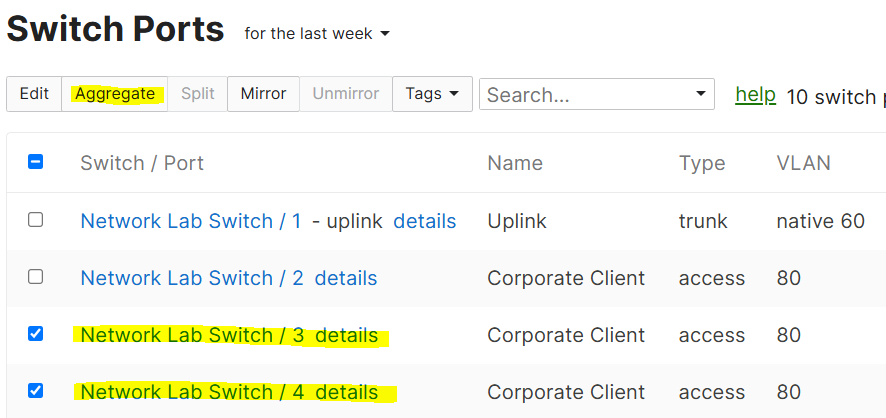Click the Aggregate button
The image size is (886, 418).
(x=115, y=94)
